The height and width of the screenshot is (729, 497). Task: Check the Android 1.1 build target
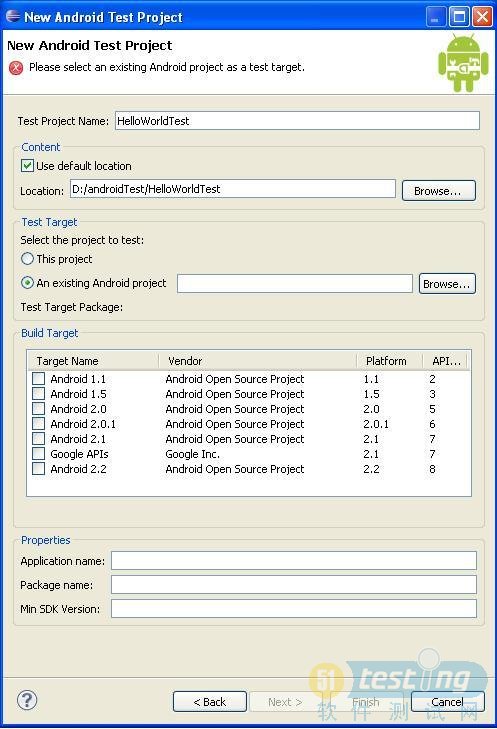[39, 378]
